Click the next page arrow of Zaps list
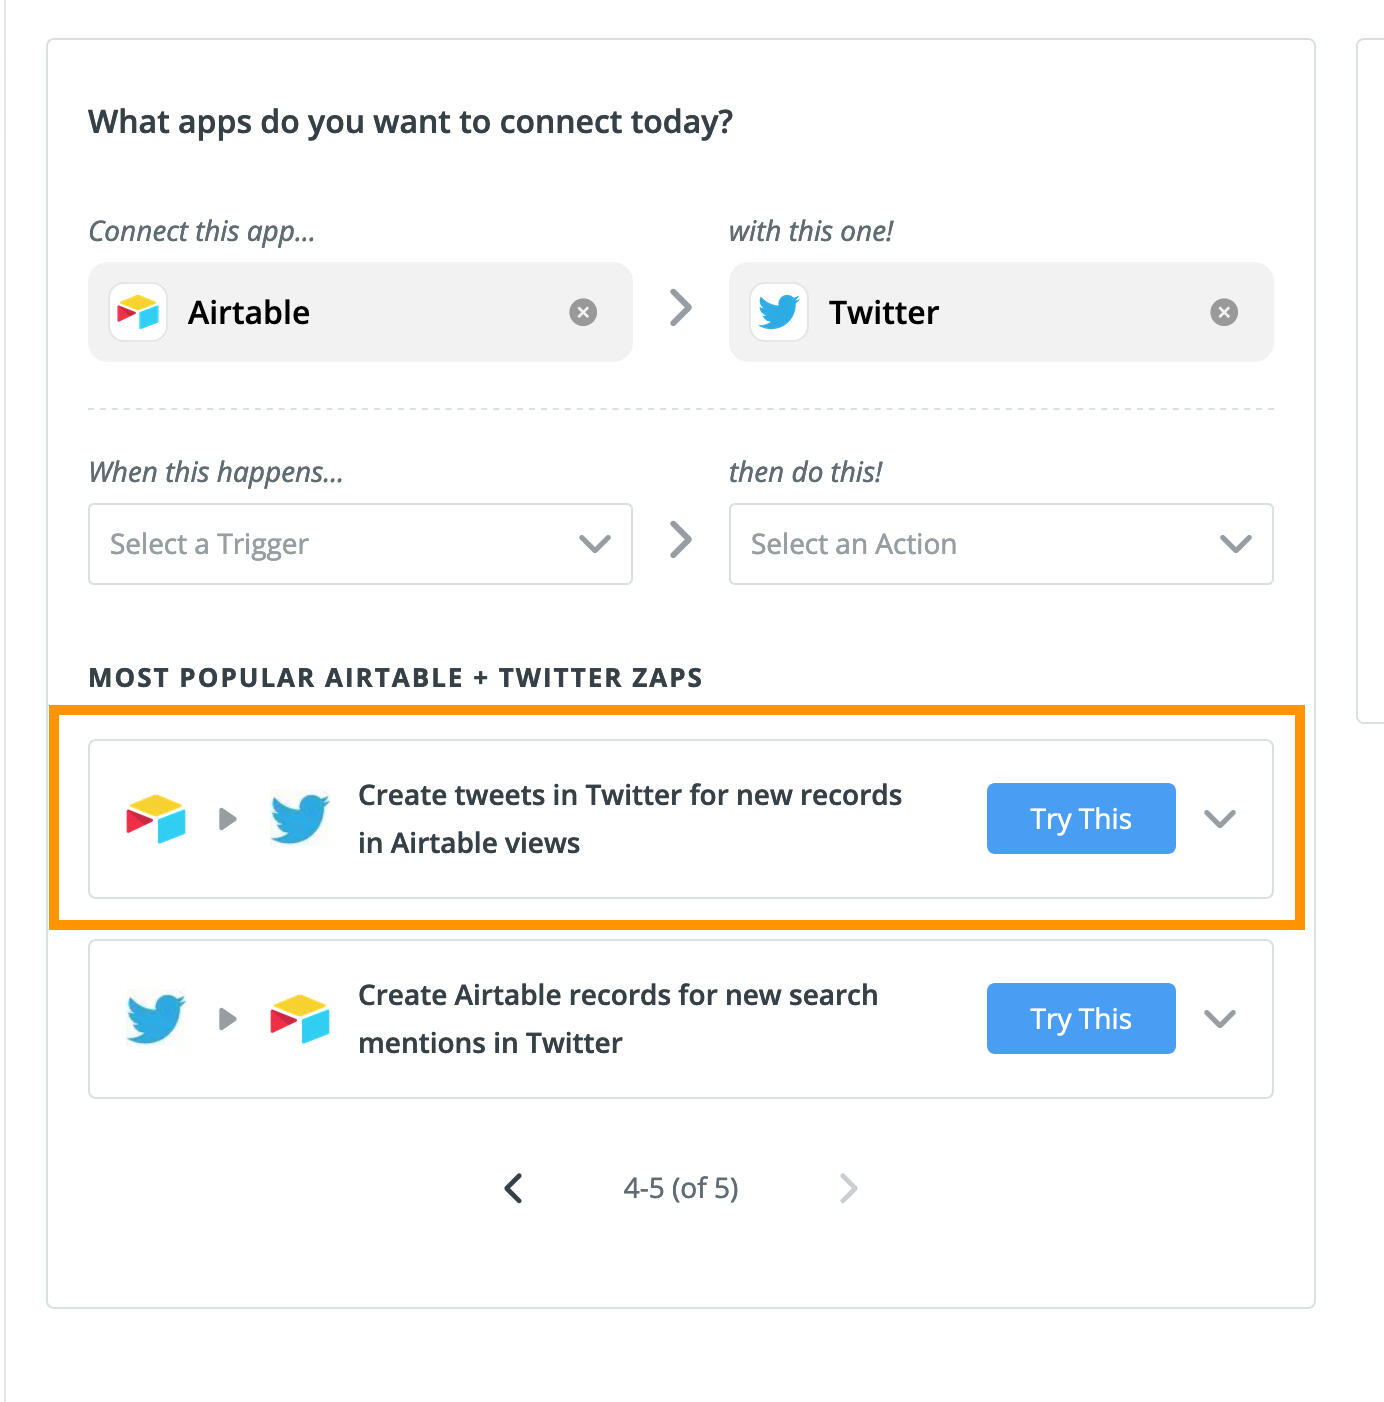The width and height of the screenshot is (1384, 1402). (x=848, y=1188)
